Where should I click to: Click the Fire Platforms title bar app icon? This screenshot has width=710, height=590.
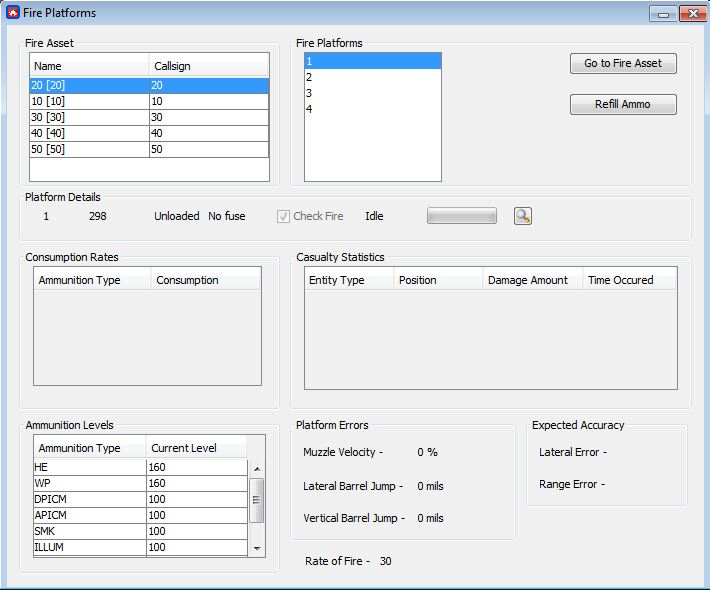coord(13,13)
